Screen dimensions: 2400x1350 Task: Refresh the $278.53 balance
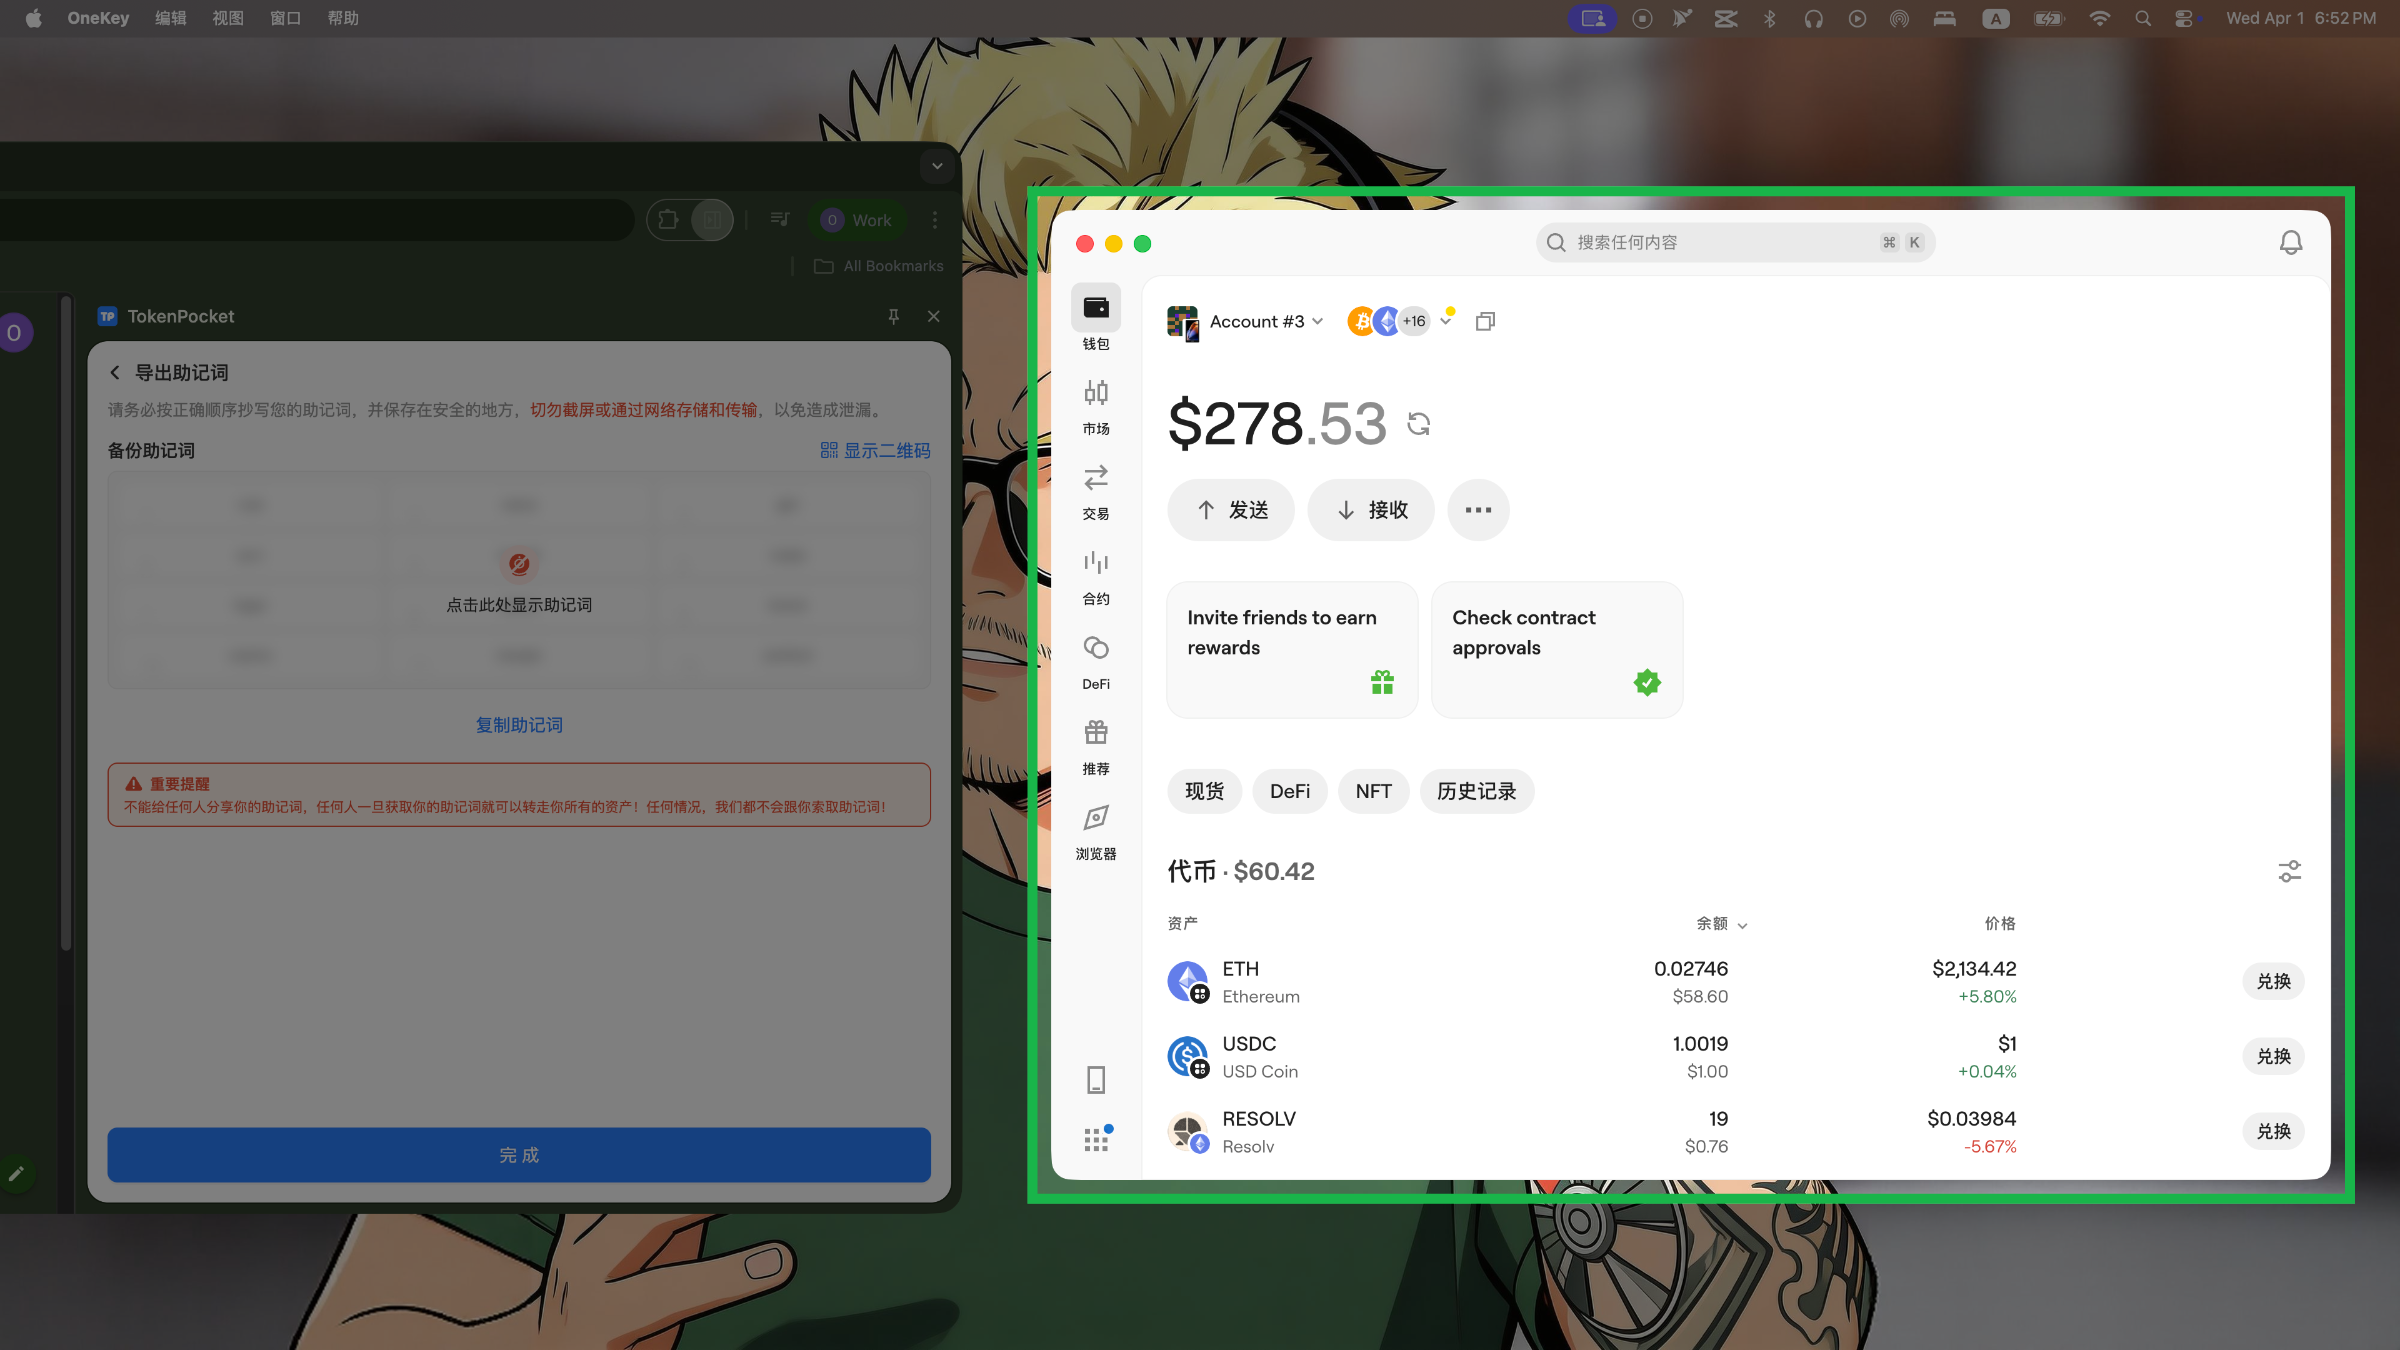click(1418, 424)
